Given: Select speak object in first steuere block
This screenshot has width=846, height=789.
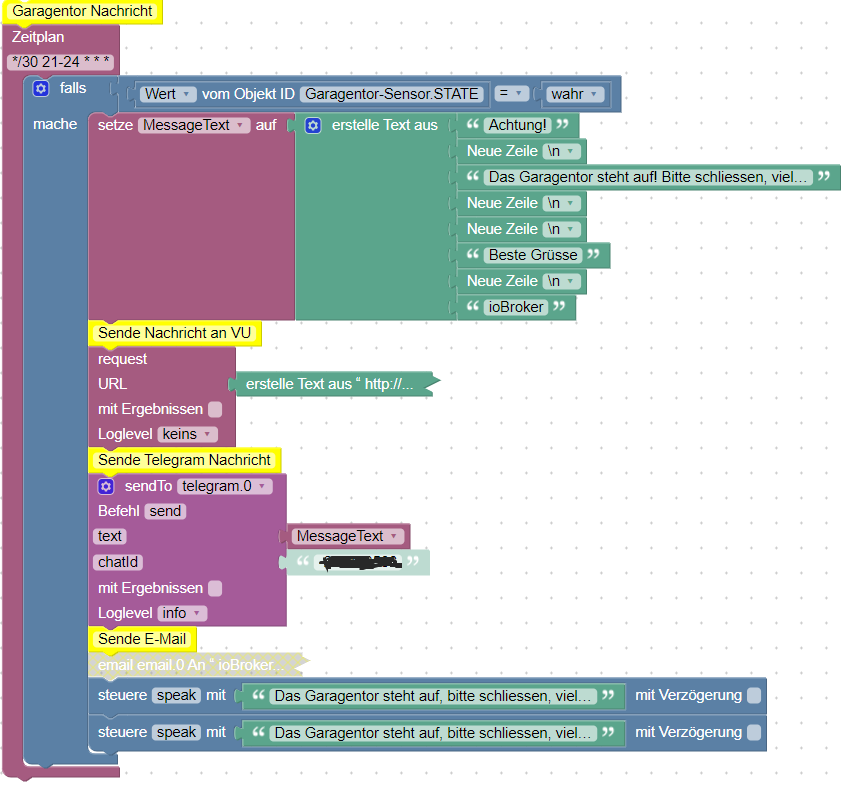Looking at the screenshot, I should click(176, 696).
